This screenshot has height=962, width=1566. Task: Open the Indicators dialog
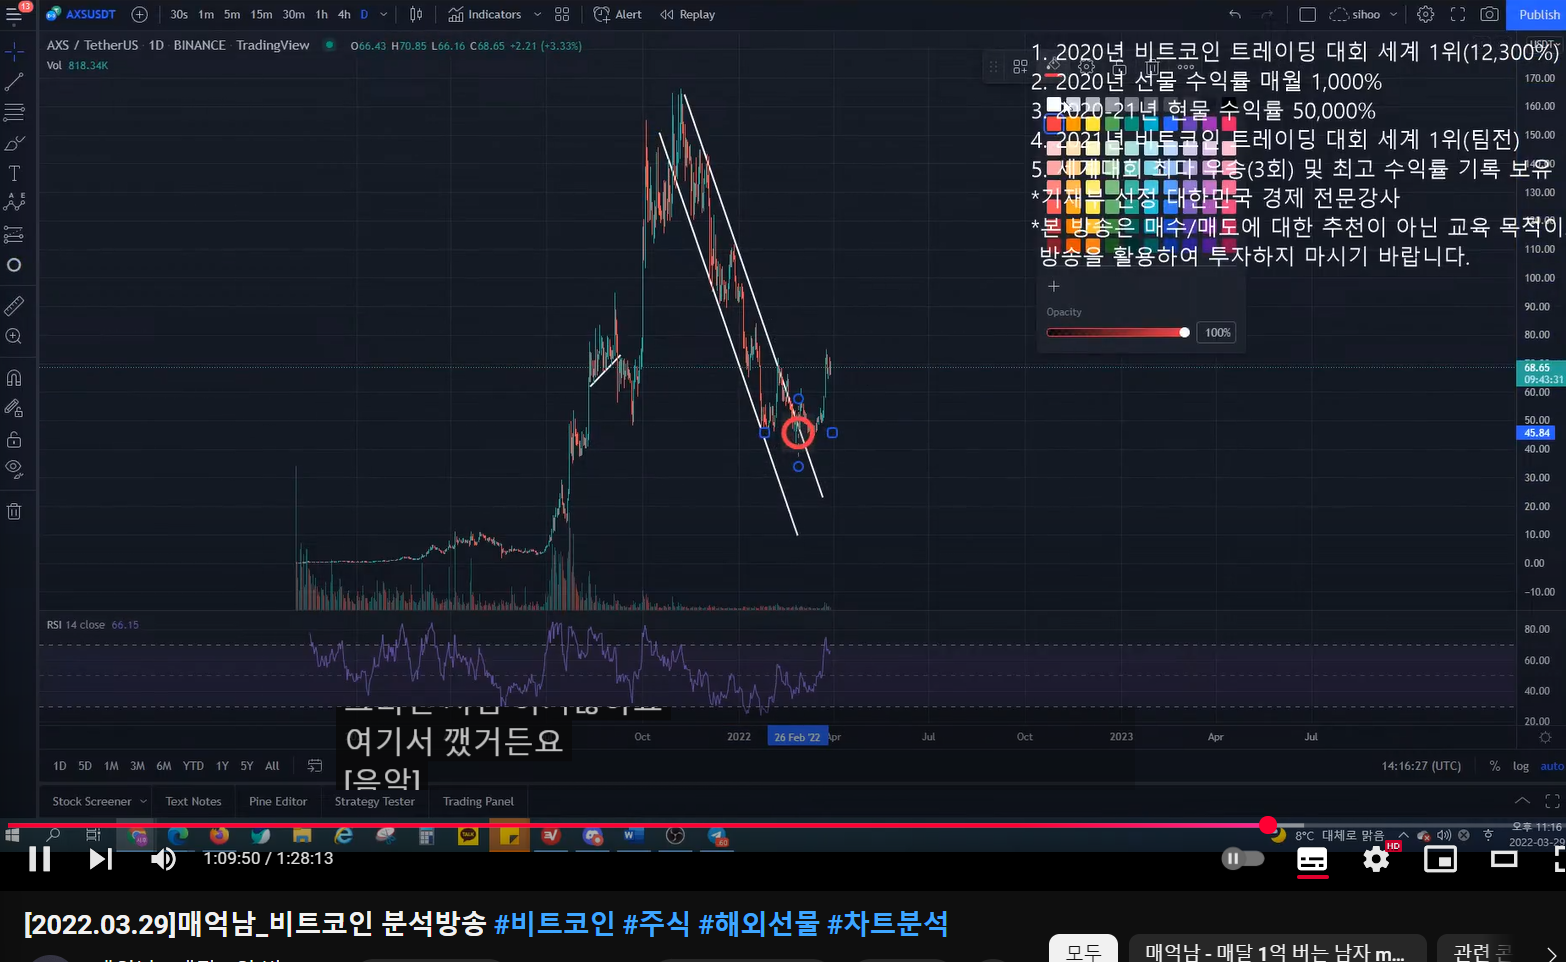click(x=485, y=15)
